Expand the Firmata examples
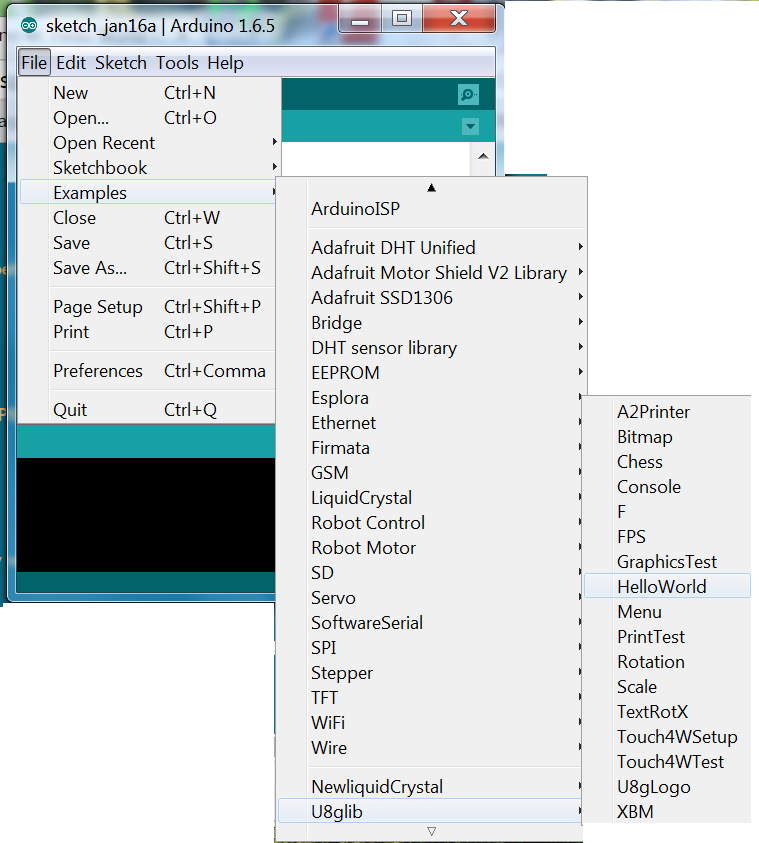The image size is (759, 843). tap(430, 447)
